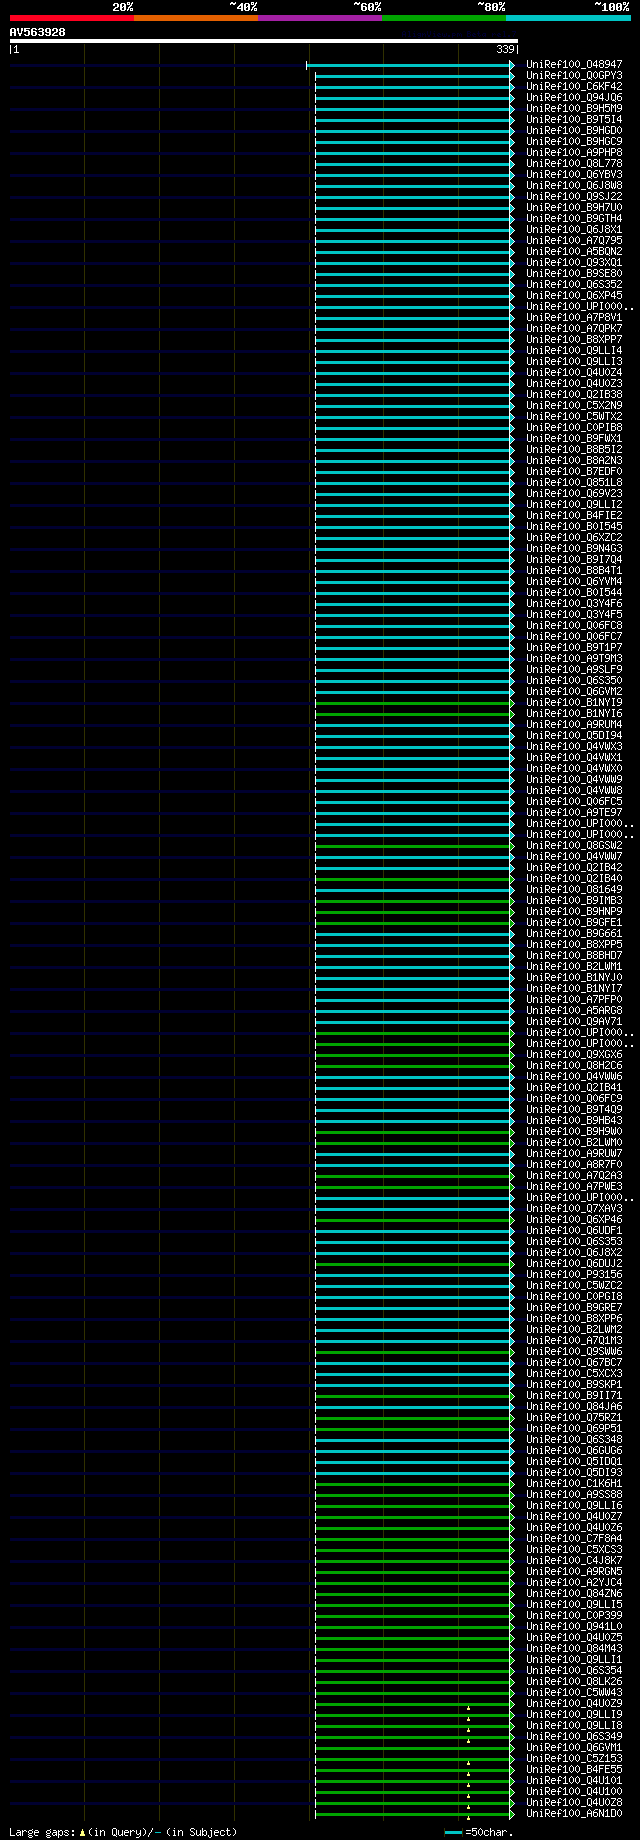Click the label UniRef100_Q8LK26
The width and height of the screenshot is (640, 1840).
tap(574, 1681)
